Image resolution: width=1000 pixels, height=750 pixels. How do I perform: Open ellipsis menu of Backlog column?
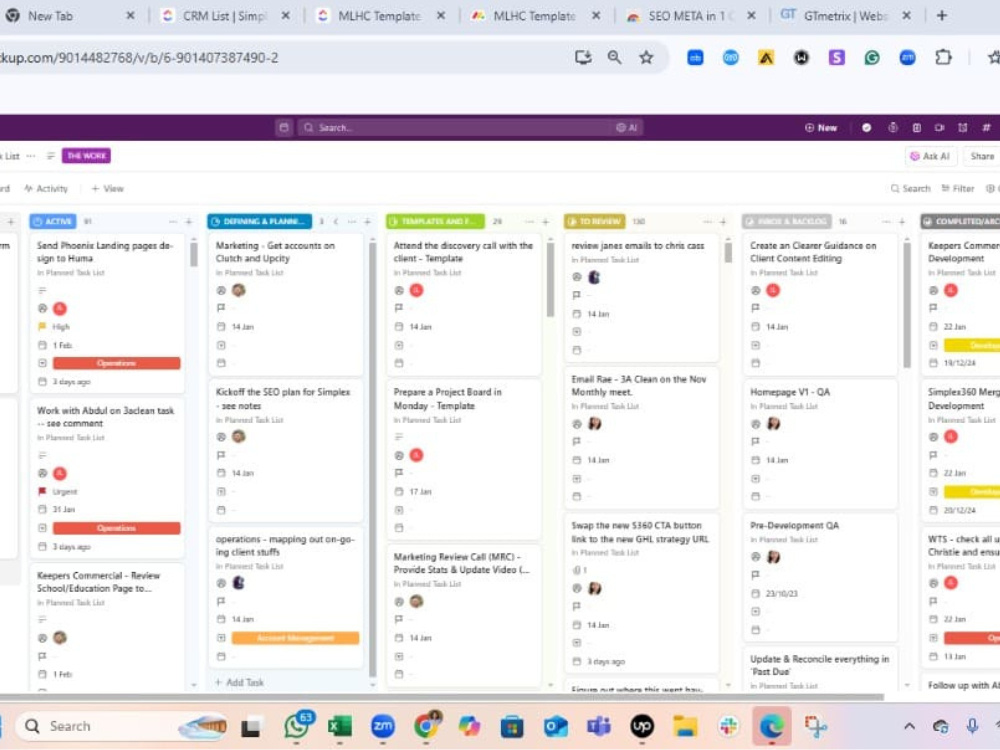point(886,221)
